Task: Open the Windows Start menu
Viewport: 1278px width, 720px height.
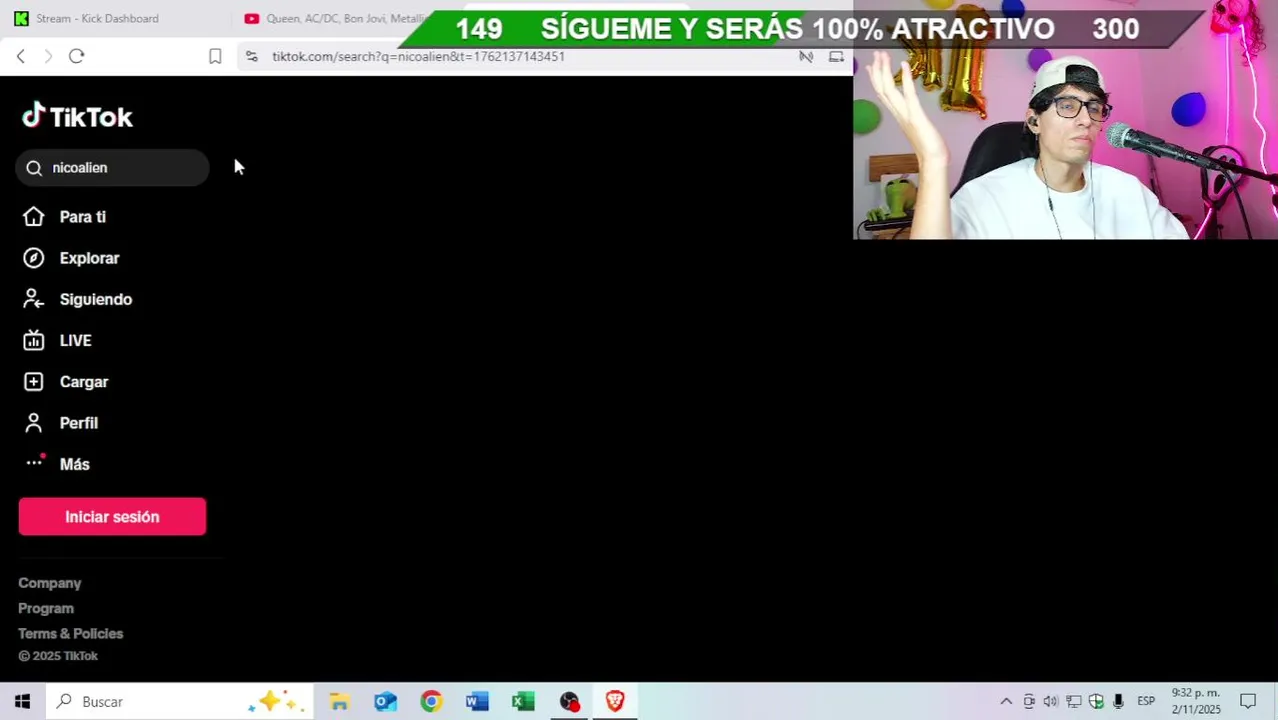Action: pos(22,702)
